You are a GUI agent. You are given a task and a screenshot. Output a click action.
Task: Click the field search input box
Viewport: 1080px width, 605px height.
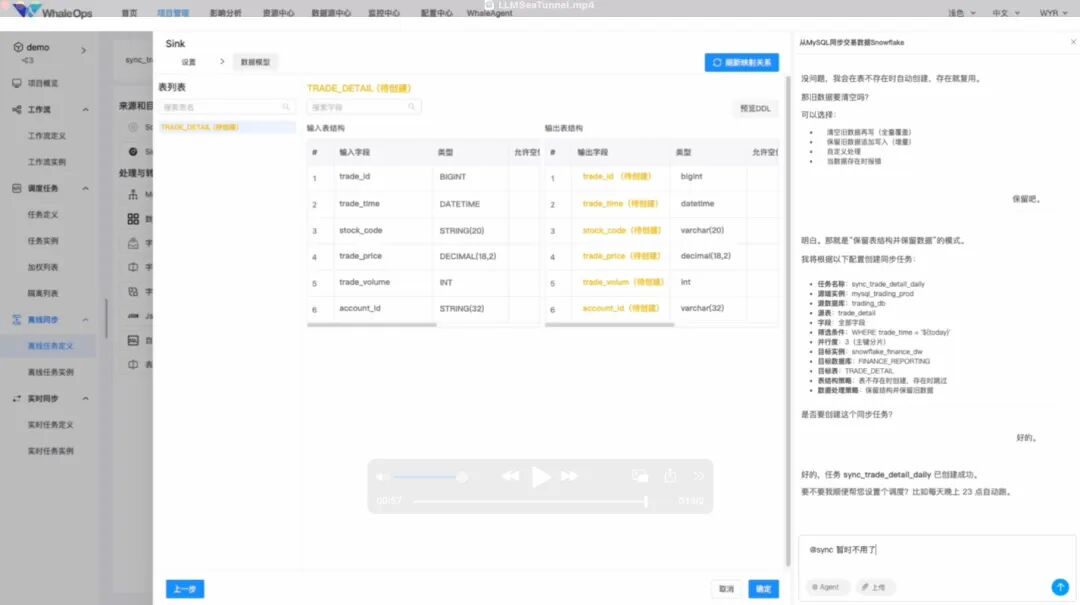coord(364,107)
